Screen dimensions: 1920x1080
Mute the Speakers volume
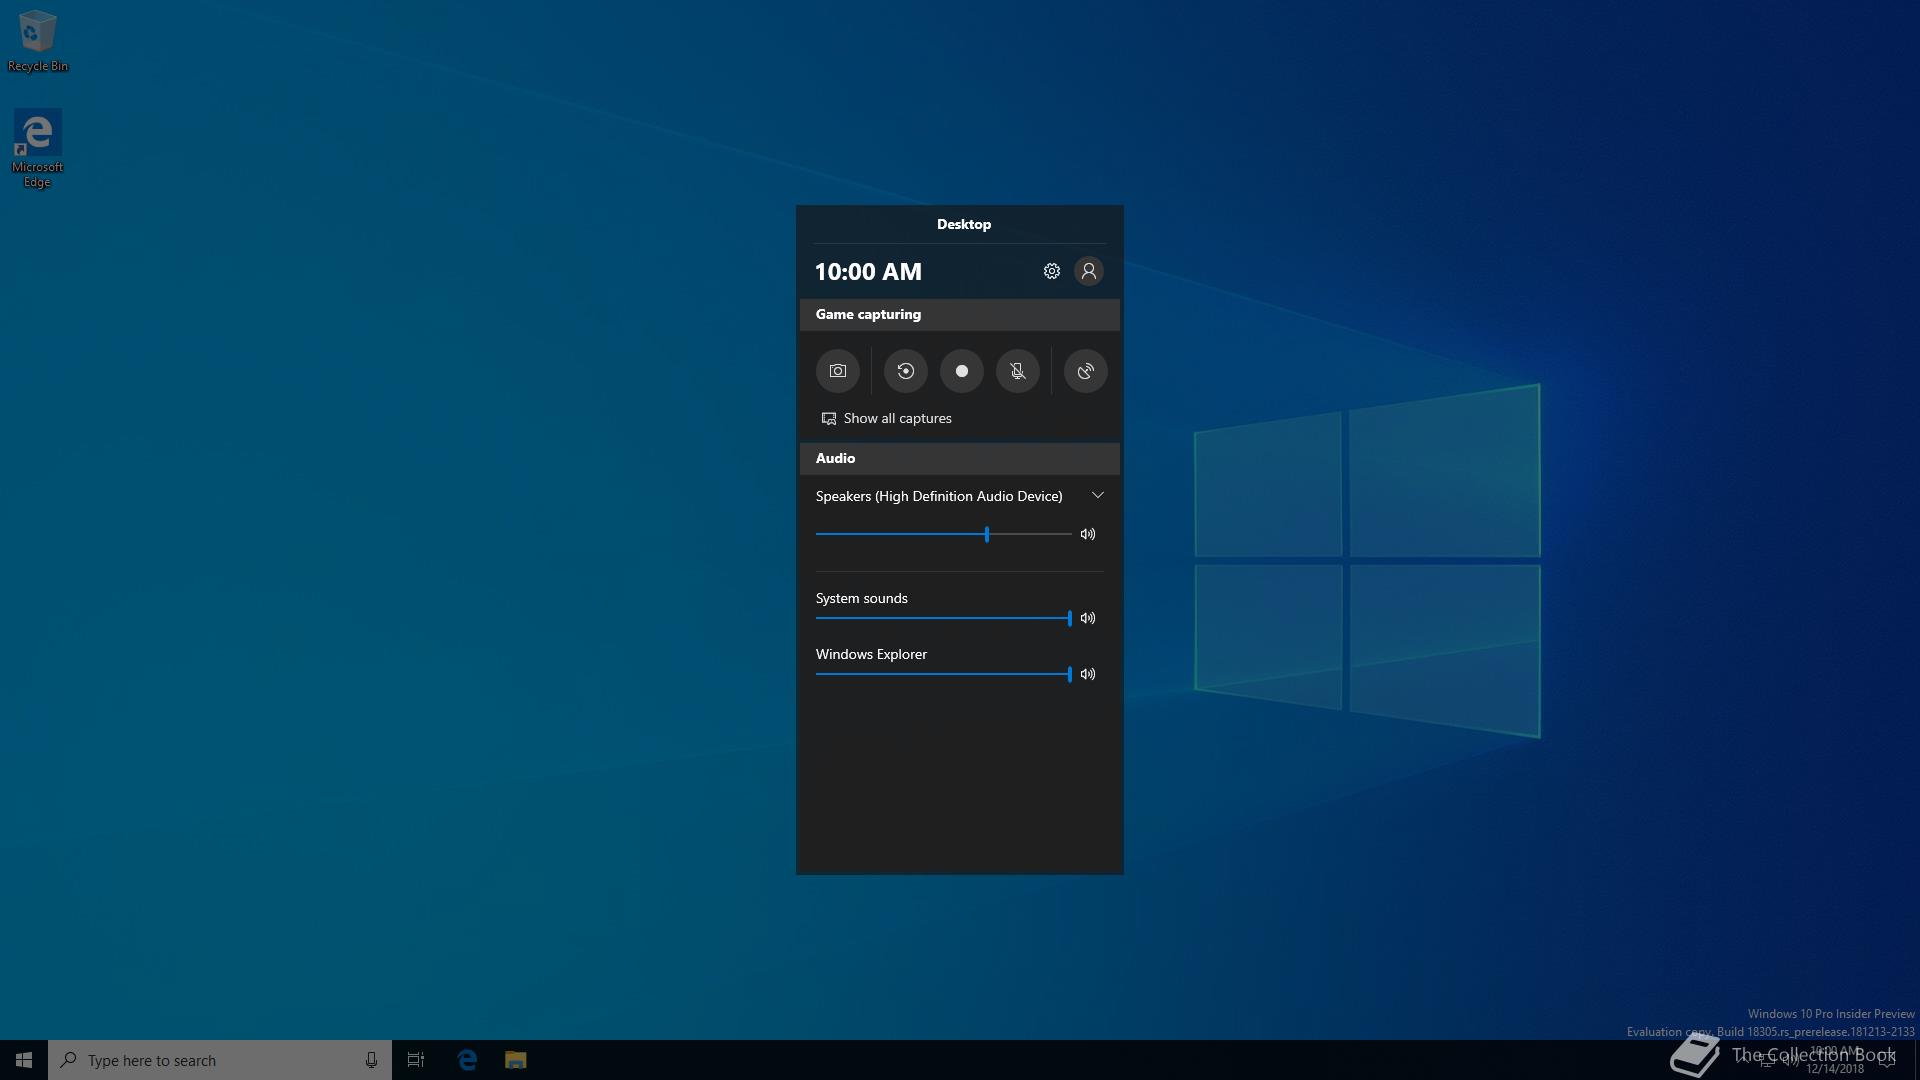click(1088, 534)
